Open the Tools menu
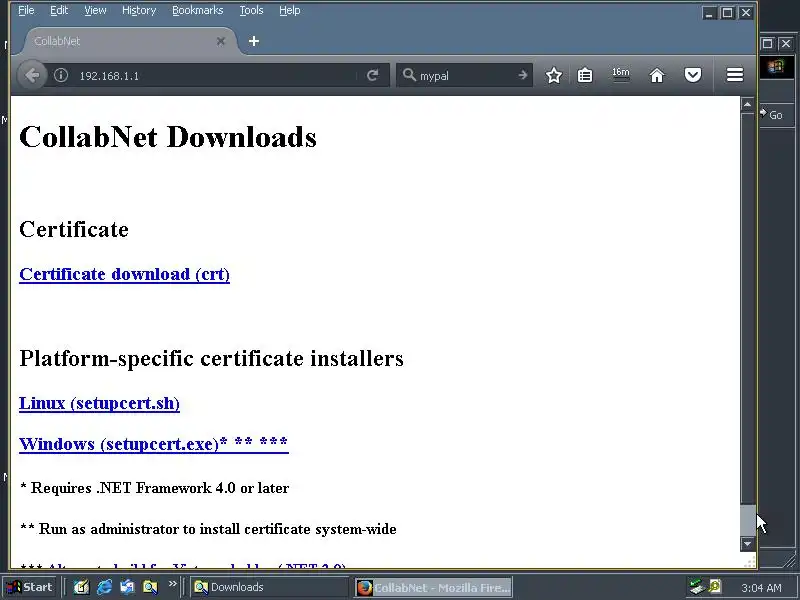800x600 pixels. 252,10
